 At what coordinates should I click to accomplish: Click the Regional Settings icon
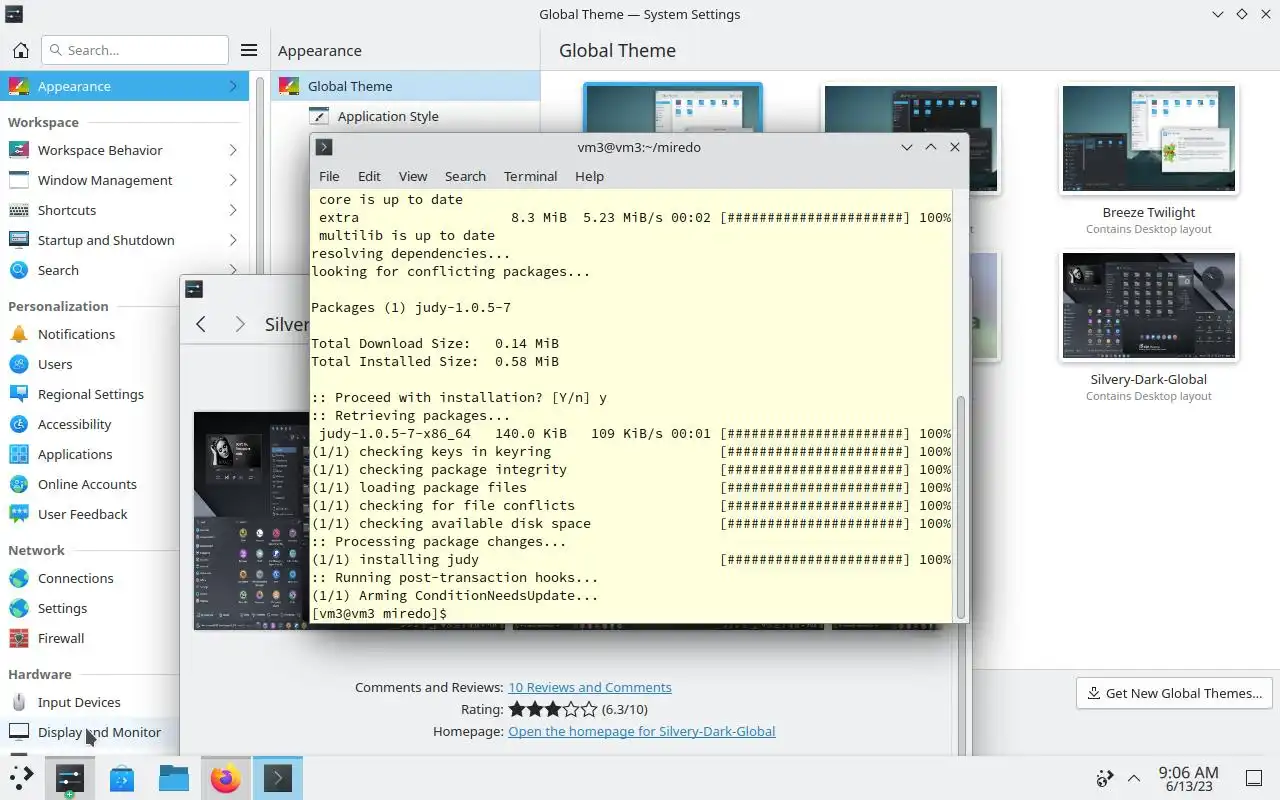click(19, 394)
